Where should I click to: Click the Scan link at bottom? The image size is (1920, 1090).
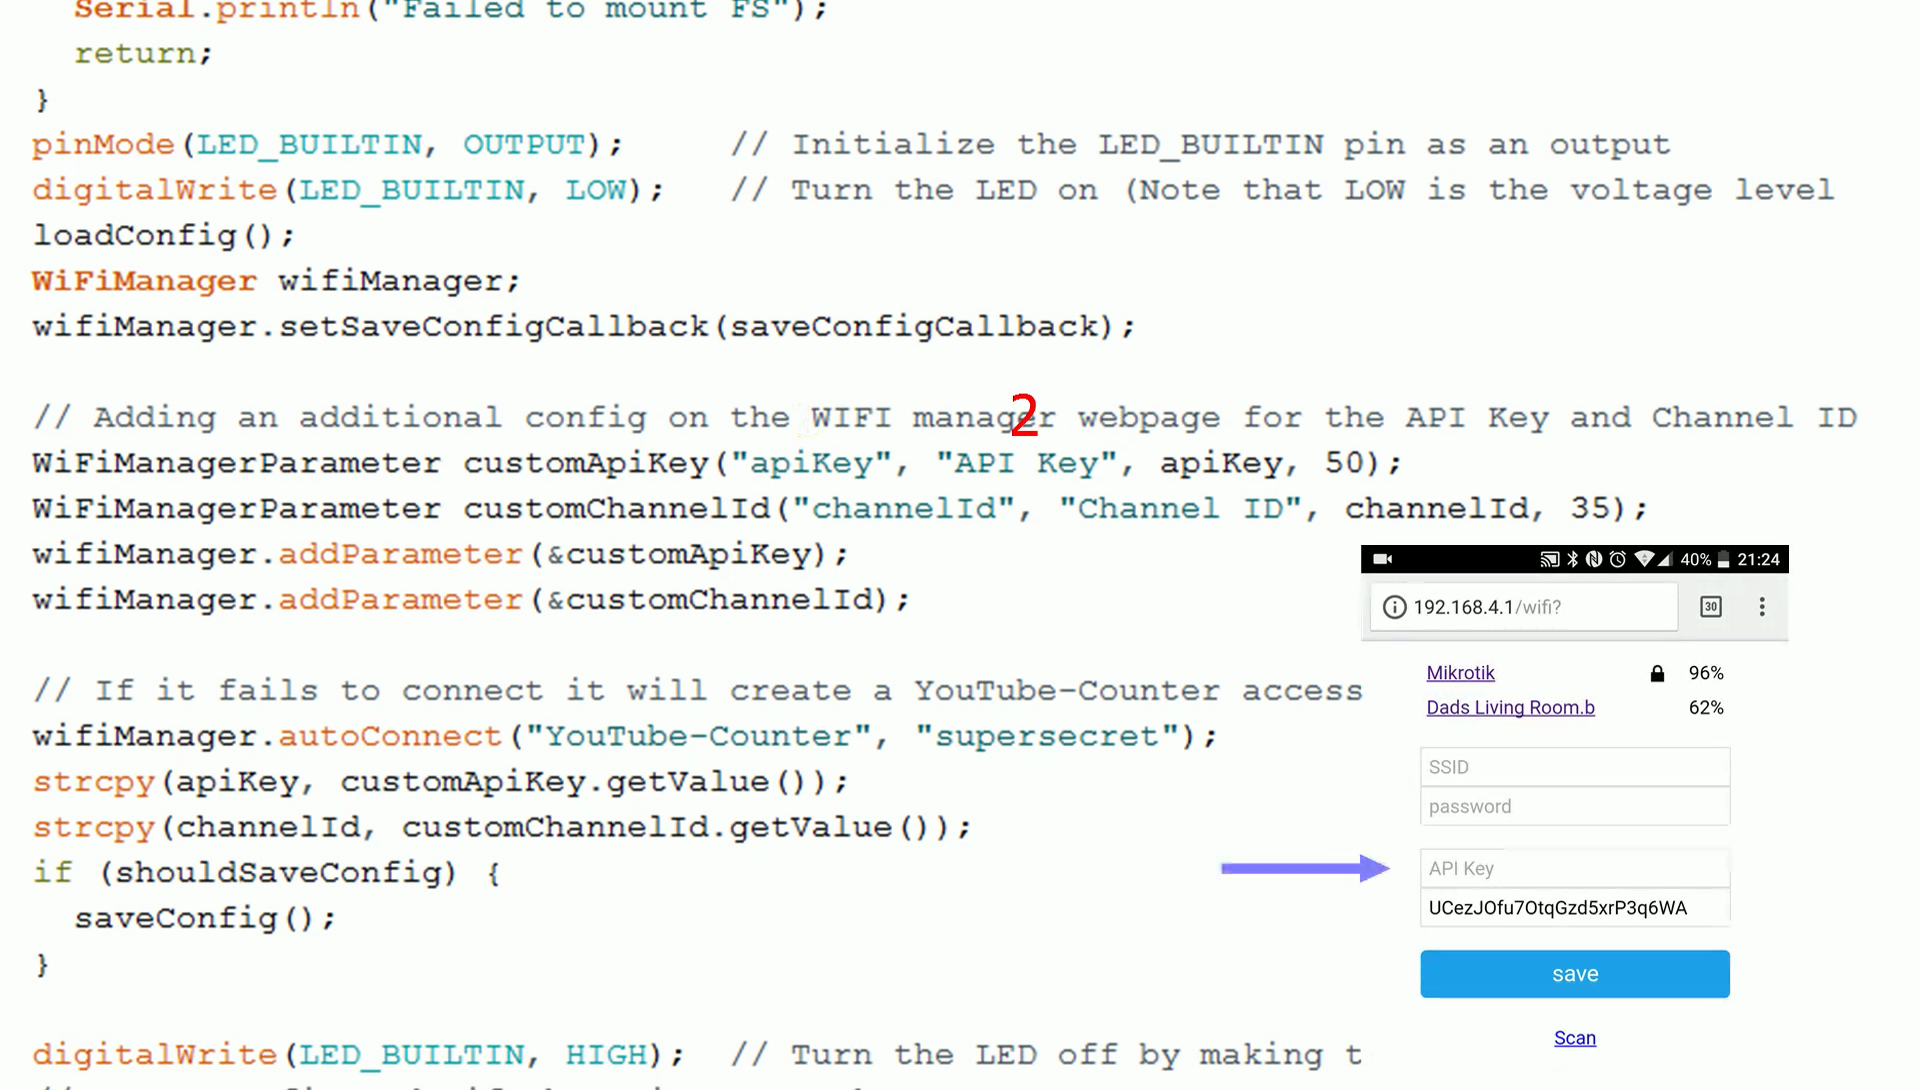(x=1575, y=1037)
